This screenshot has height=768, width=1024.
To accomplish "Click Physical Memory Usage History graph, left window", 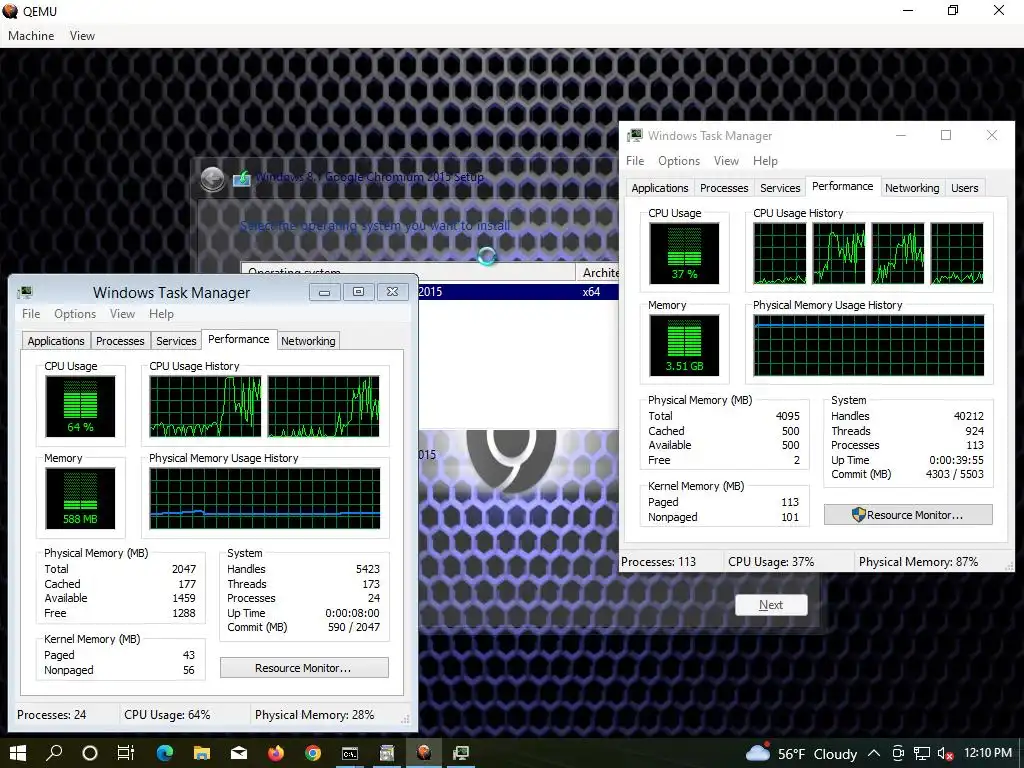I will tap(264, 498).
